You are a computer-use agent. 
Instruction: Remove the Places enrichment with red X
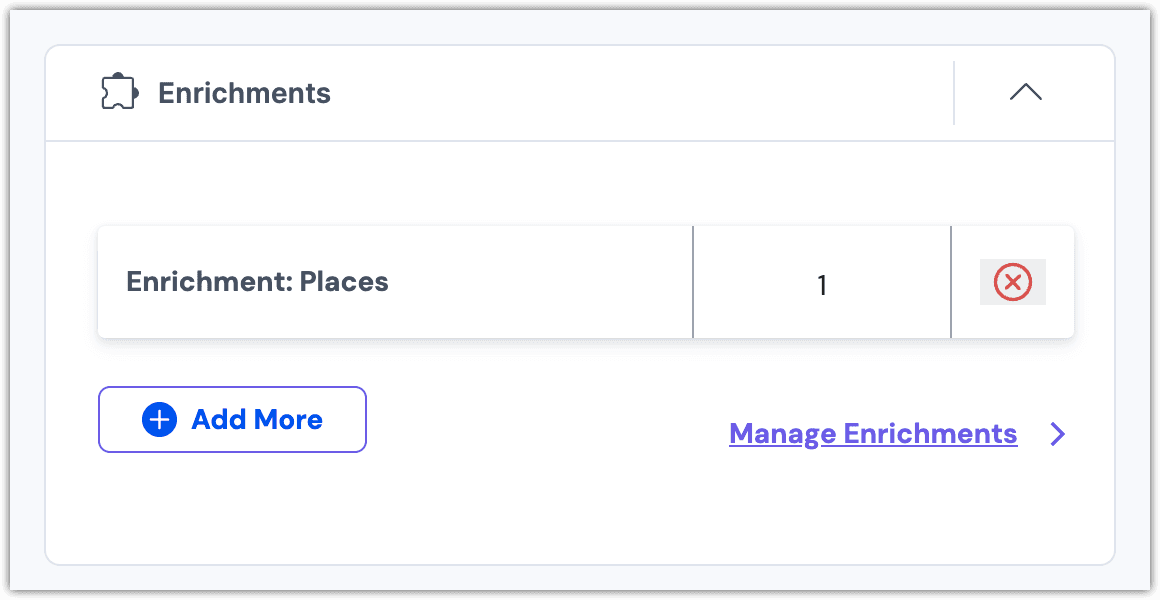coord(1013,282)
